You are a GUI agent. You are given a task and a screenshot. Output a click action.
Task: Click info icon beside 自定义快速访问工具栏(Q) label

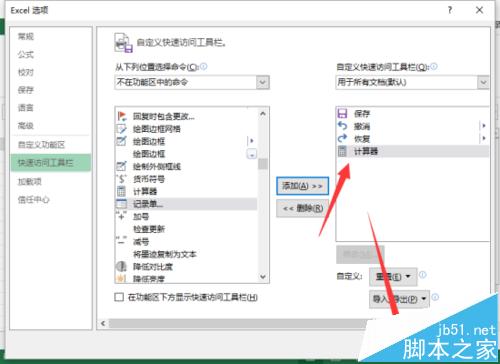tap(434, 66)
